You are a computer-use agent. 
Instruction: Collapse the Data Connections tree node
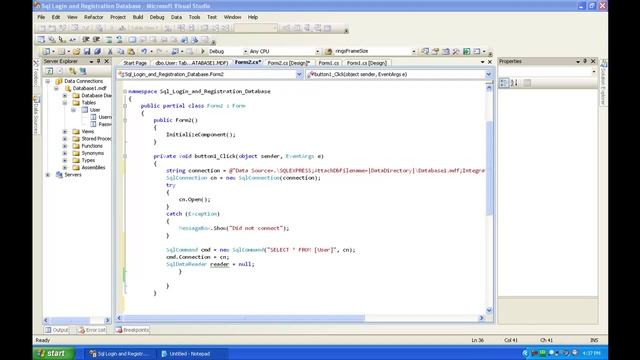click(x=48, y=81)
